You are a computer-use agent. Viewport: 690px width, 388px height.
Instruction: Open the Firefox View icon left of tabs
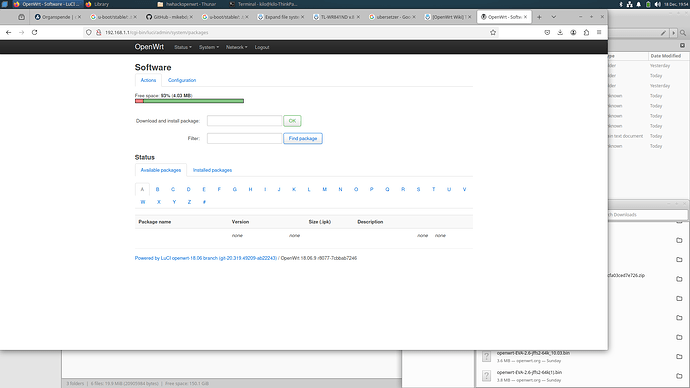click(21, 17)
